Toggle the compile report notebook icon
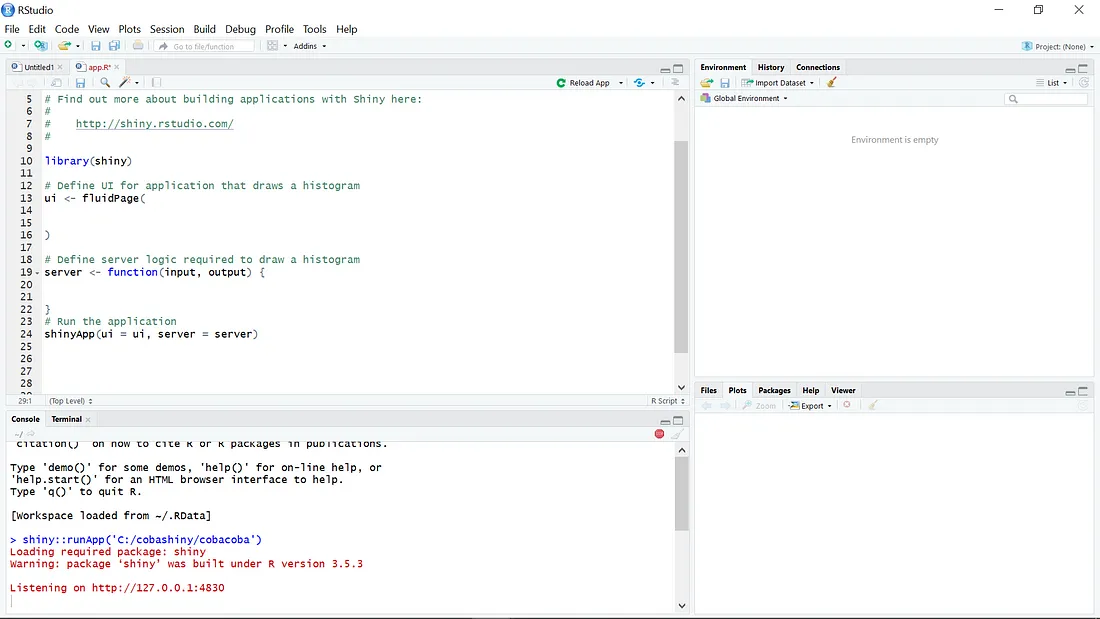The width and height of the screenshot is (1100, 619). point(156,83)
